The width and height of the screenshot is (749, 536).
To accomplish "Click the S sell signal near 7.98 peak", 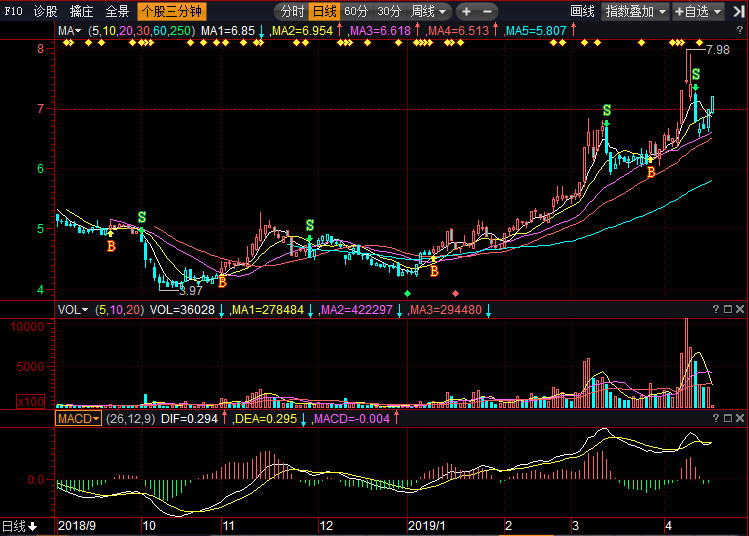I will pos(696,74).
